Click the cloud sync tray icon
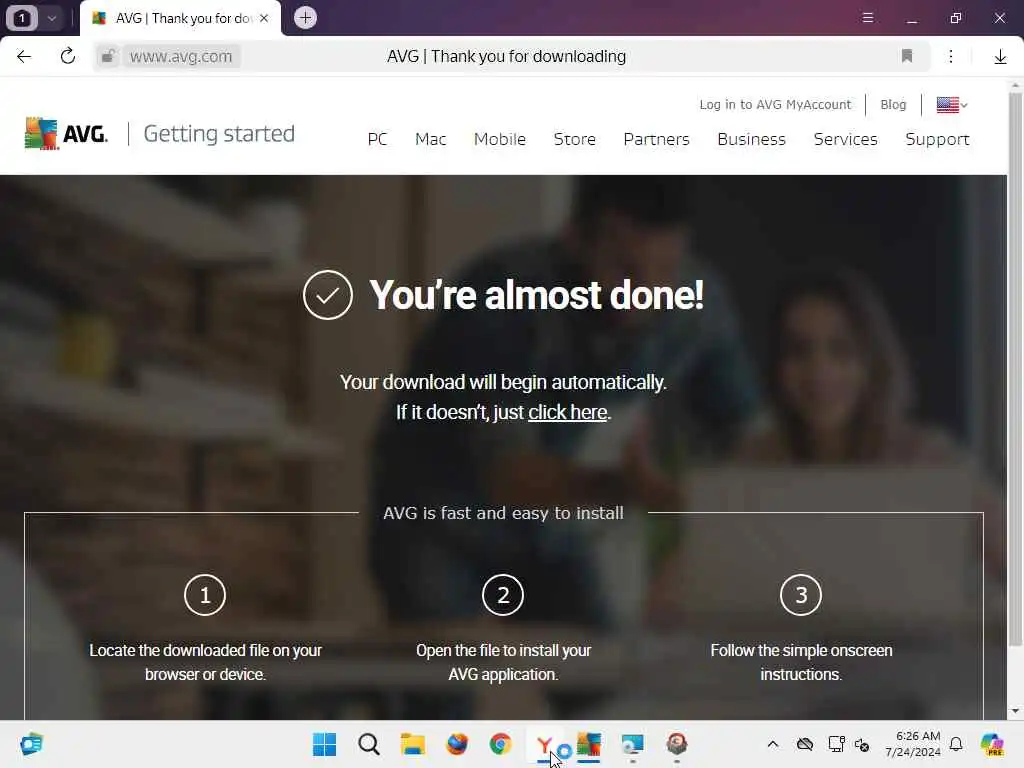The image size is (1024, 768). click(x=805, y=744)
